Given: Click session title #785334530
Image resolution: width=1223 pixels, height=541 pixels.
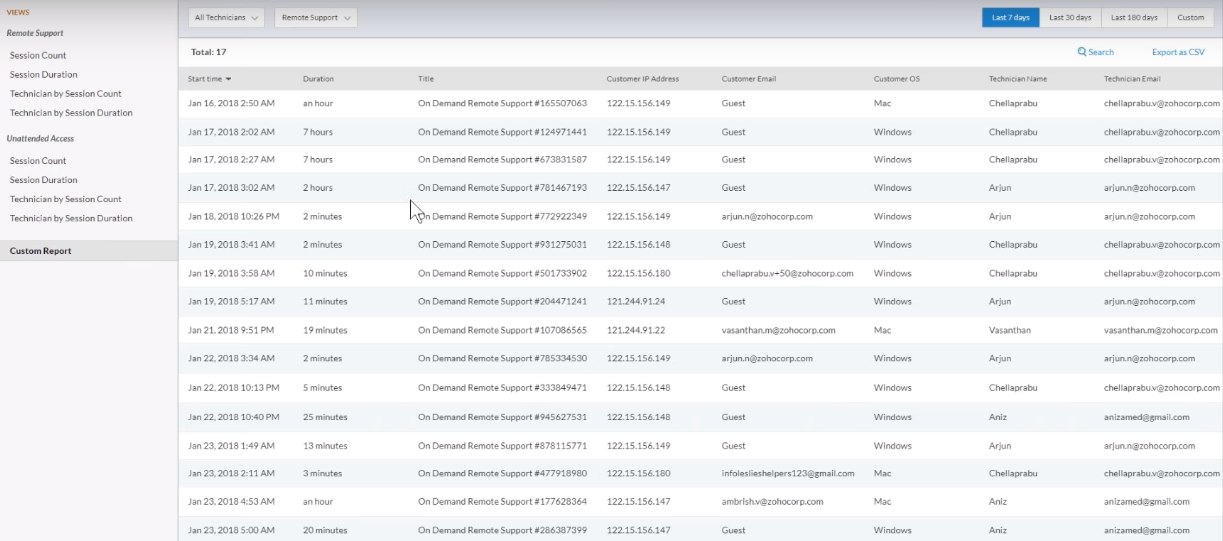Looking at the screenshot, I should [502, 359].
